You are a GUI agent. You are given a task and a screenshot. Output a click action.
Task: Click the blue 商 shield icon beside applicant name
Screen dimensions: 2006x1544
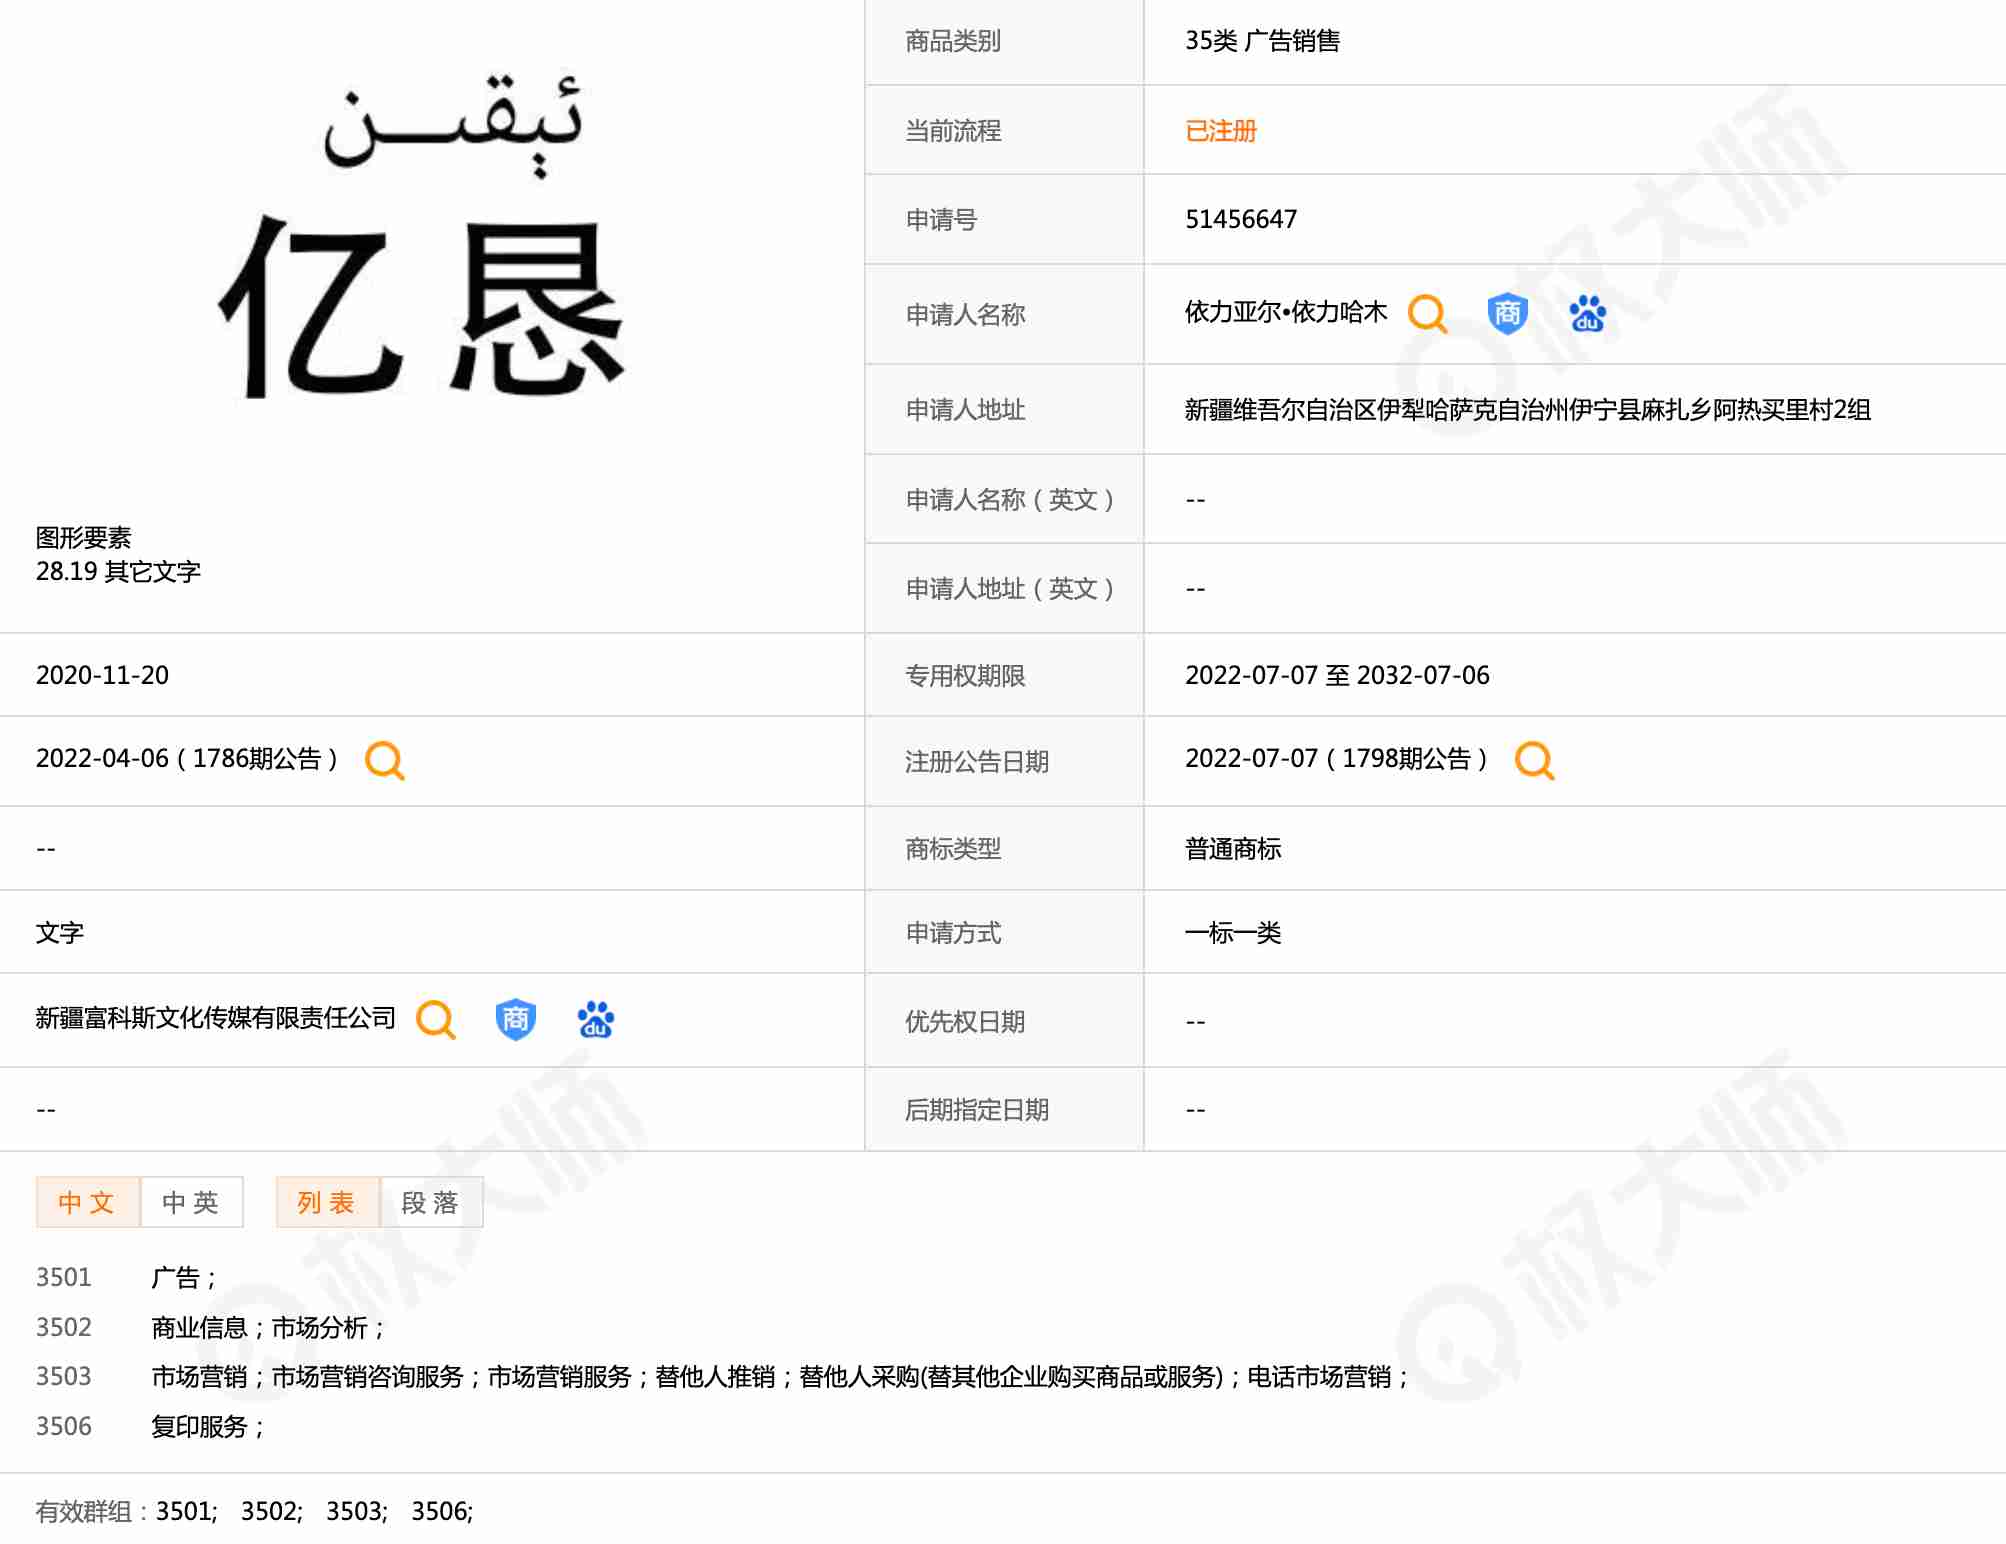pyautogui.click(x=1507, y=314)
